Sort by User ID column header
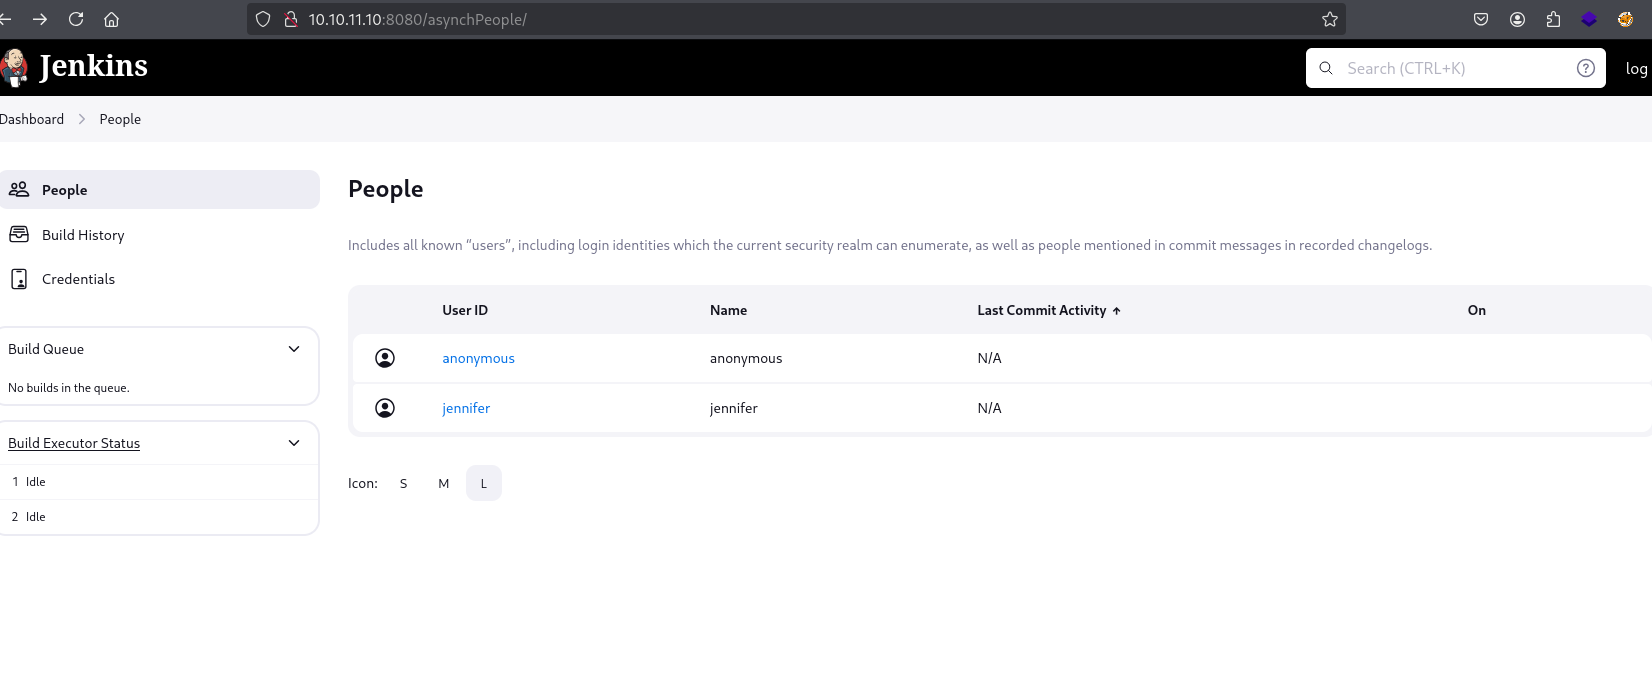 pyautogui.click(x=465, y=310)
